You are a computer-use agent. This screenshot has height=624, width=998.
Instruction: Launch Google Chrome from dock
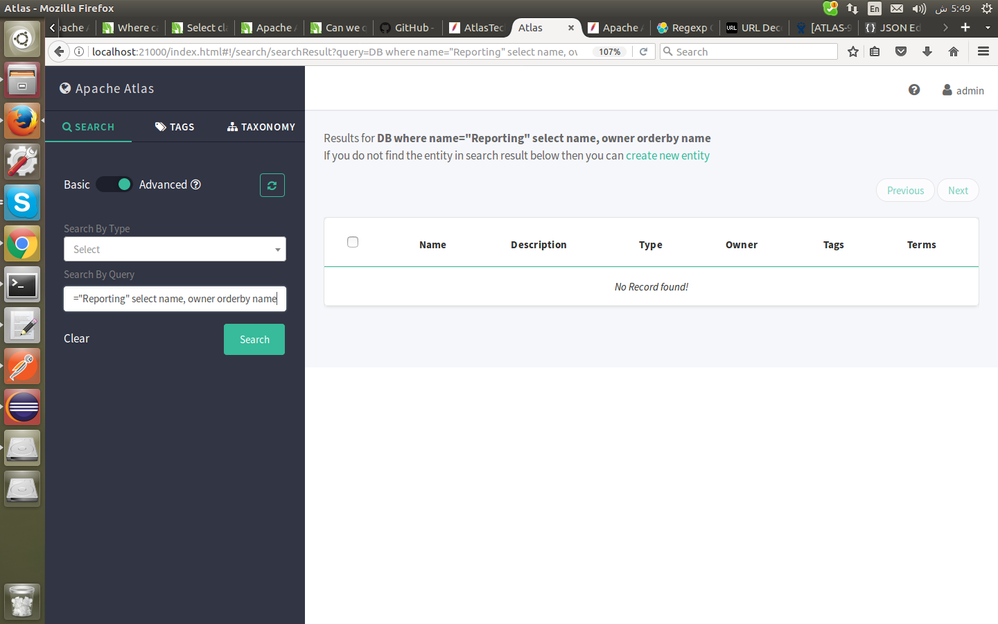pos(22,244)
